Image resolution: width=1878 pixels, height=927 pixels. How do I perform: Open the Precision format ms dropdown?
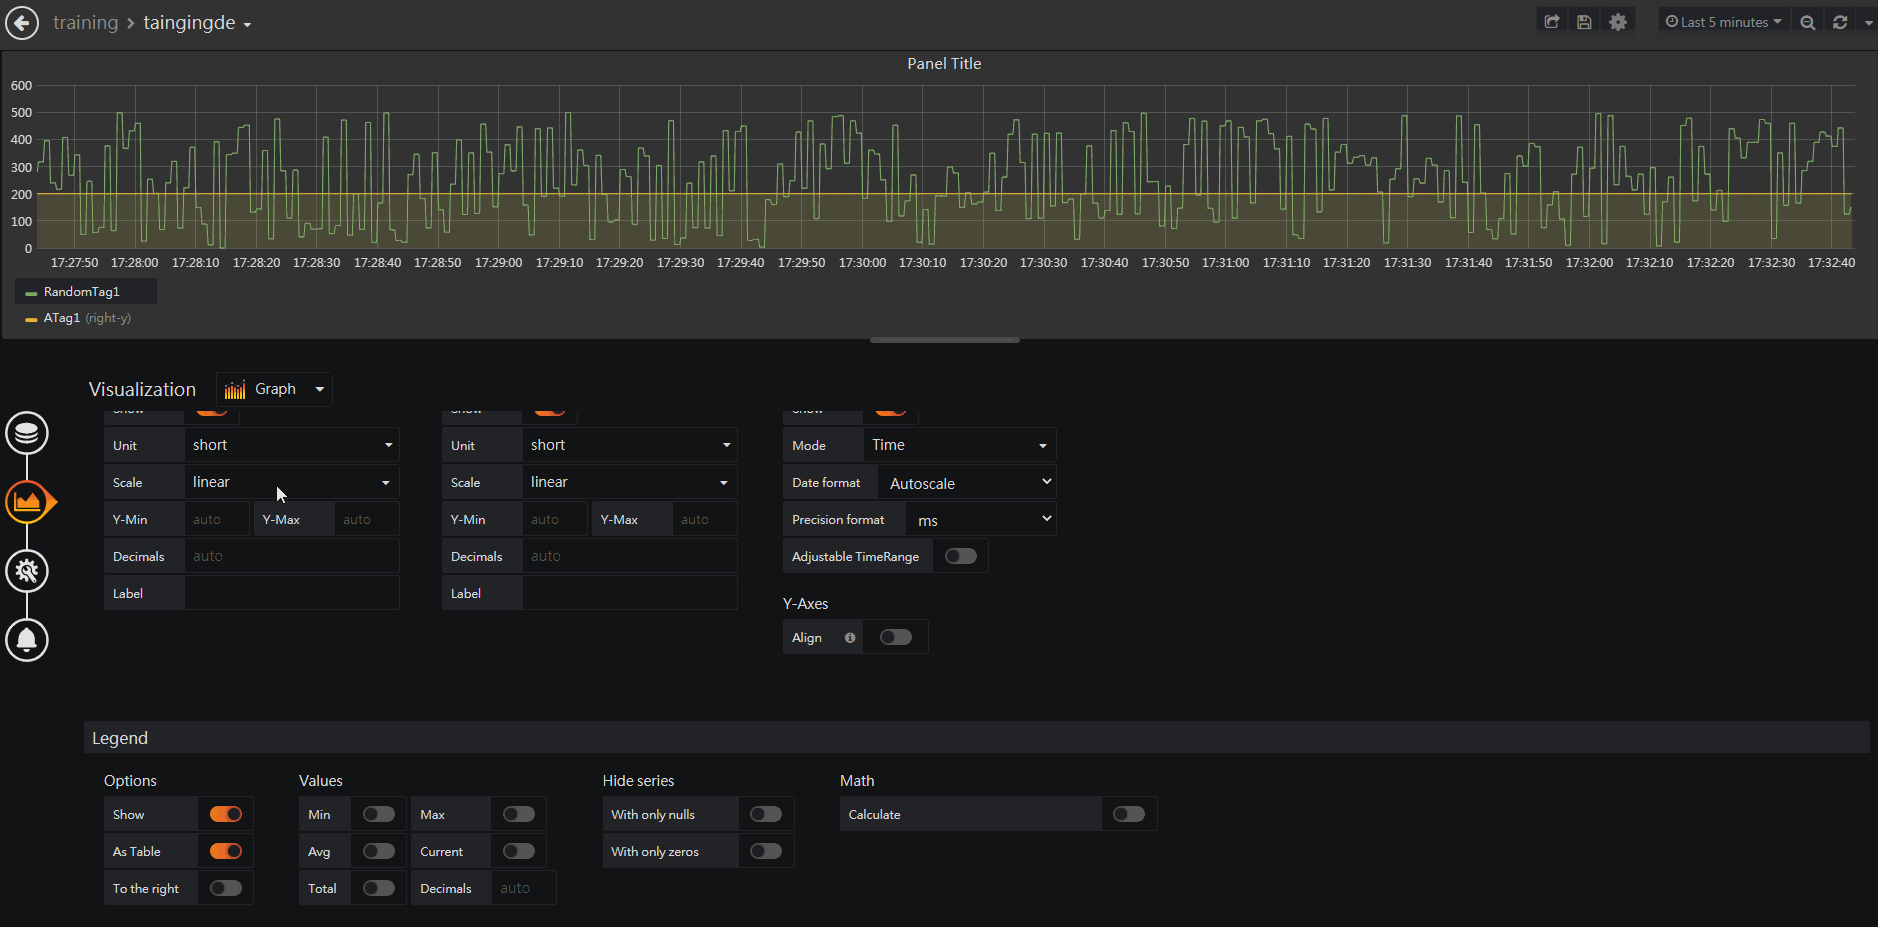click(981, 520)
